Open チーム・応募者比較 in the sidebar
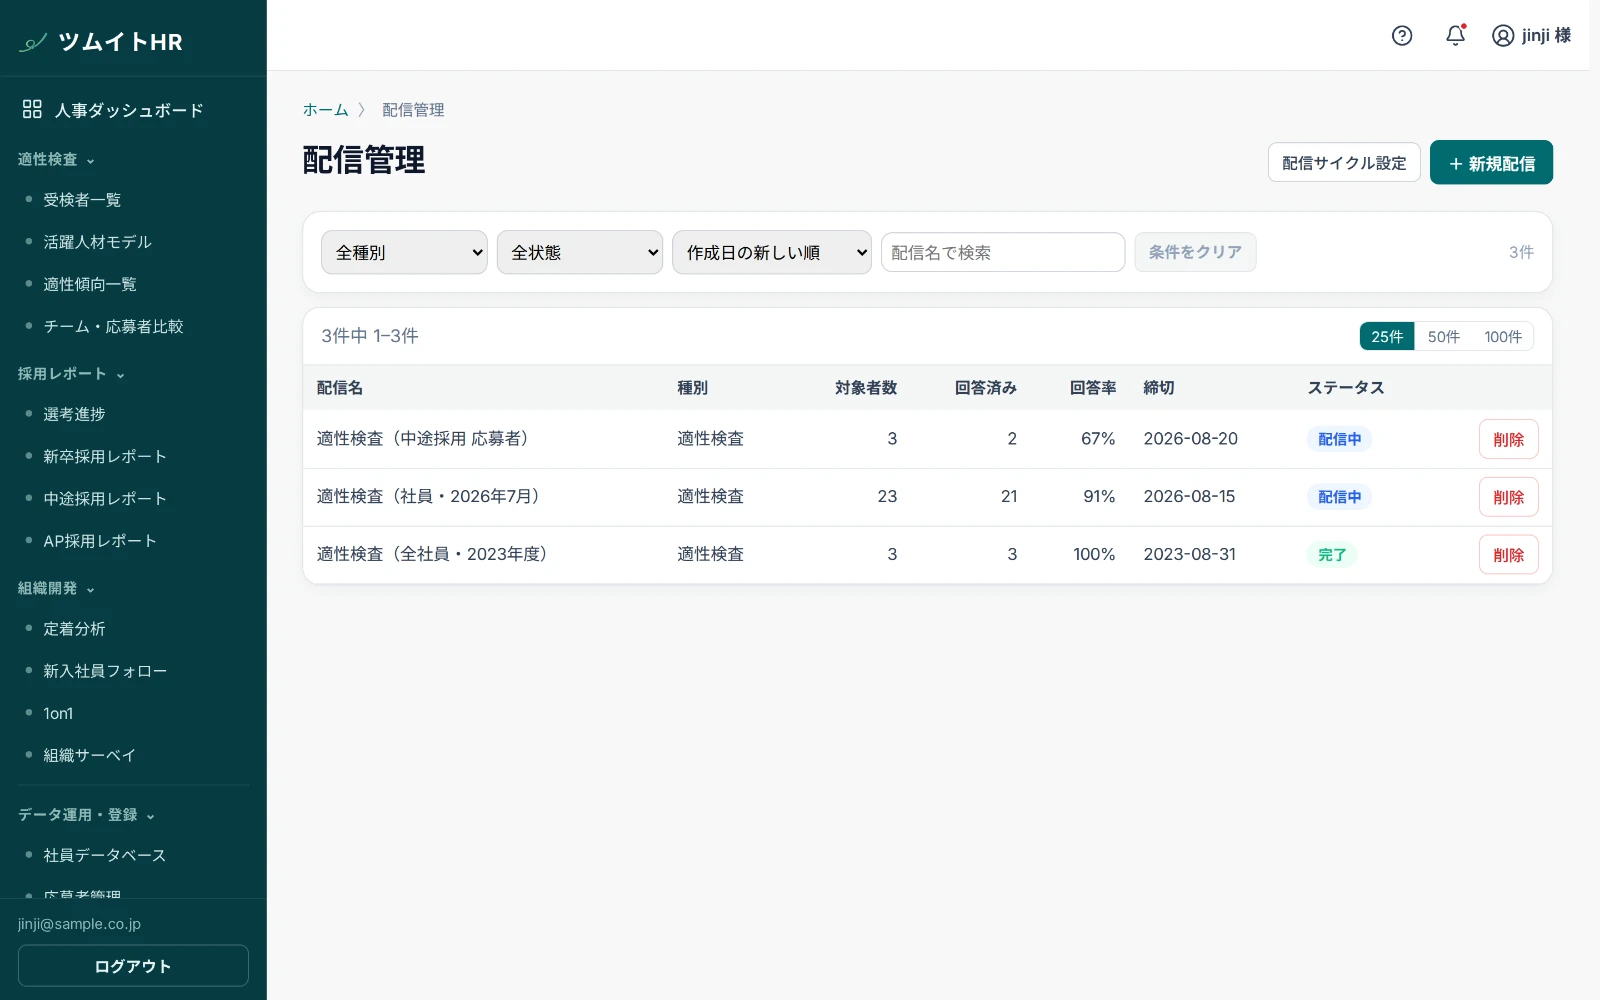 pyautogui.click(x=113, y=326)
